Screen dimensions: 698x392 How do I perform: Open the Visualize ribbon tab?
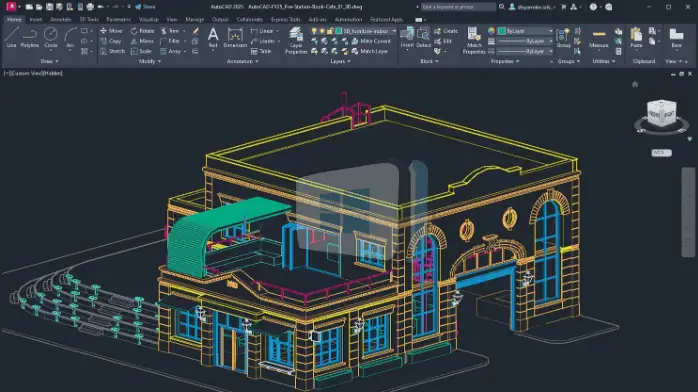148,20
